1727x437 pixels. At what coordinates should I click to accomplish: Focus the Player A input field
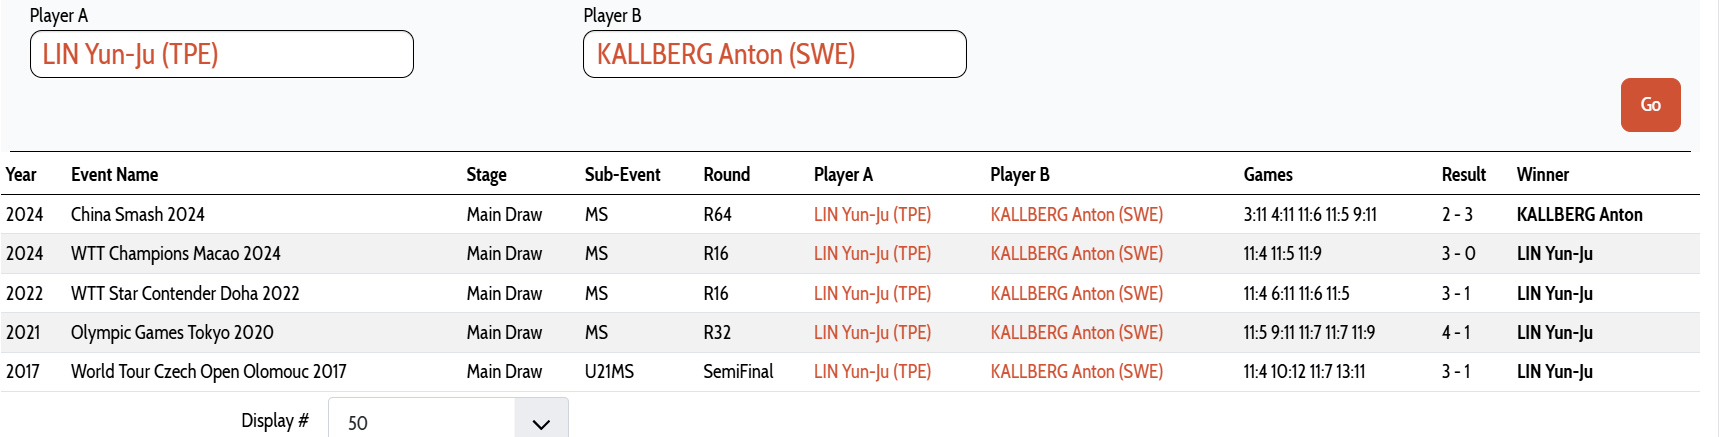(222, 54)
